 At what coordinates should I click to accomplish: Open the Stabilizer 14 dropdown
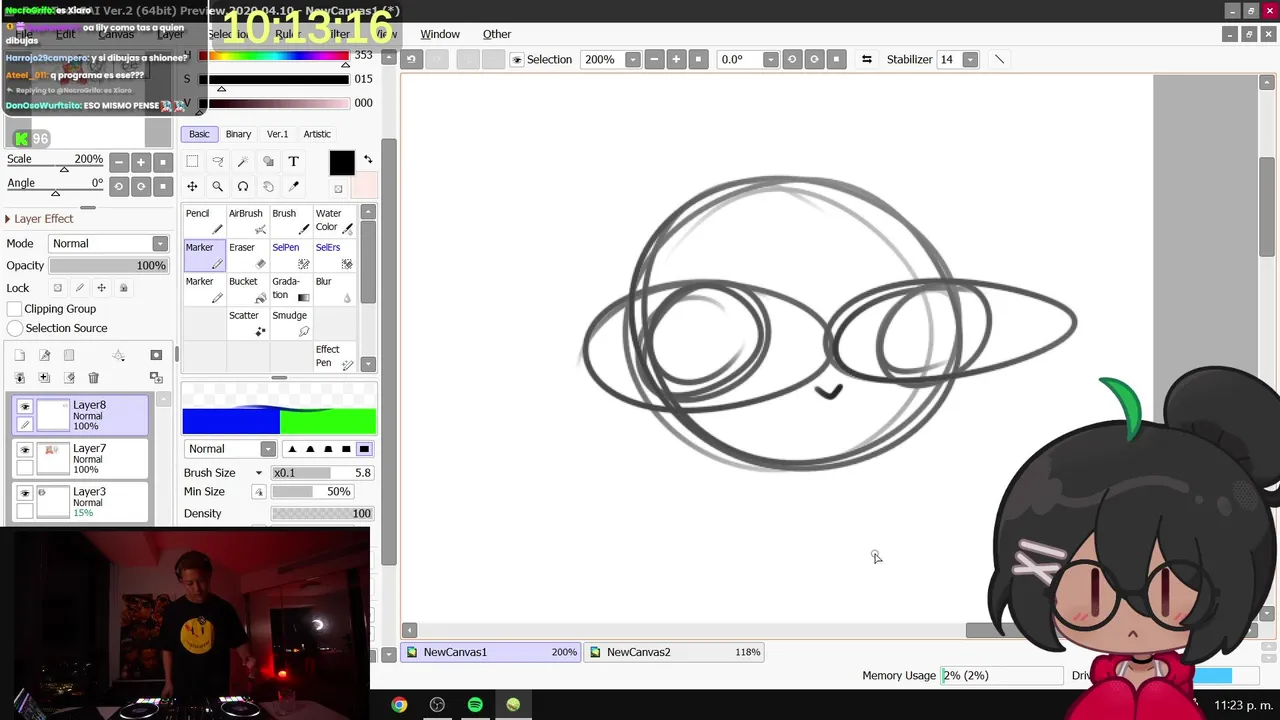tap(970, 60)
